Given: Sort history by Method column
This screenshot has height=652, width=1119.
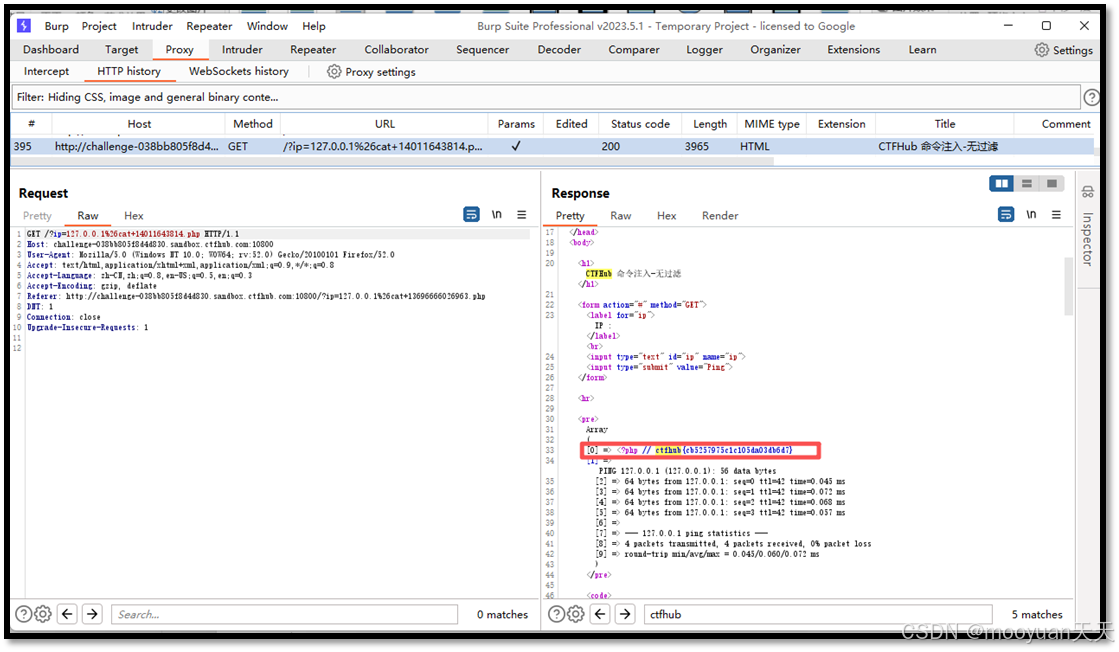Looking at the screenshot, I should pos(253,124).
